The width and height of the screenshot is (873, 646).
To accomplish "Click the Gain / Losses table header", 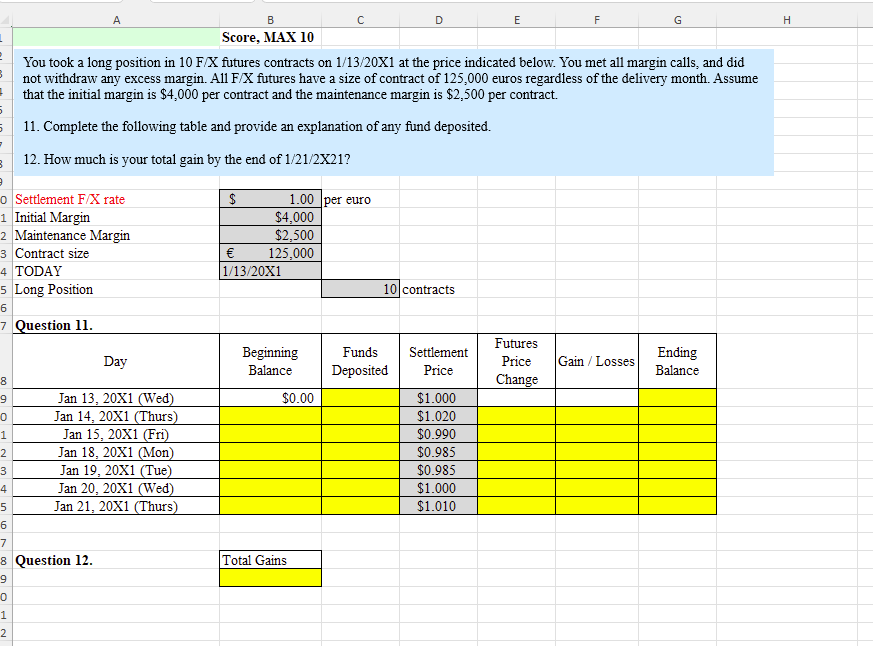I will [x=597, y=361].
